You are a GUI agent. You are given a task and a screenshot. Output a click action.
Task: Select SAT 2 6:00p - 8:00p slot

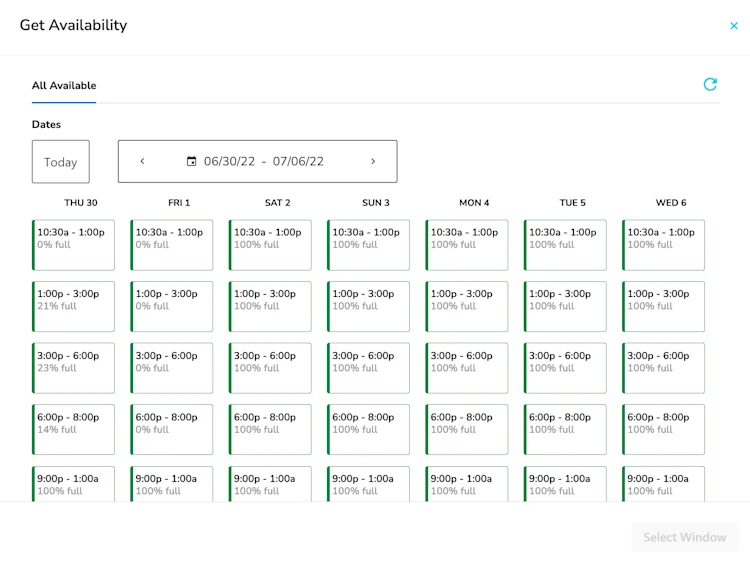point(270,430)
